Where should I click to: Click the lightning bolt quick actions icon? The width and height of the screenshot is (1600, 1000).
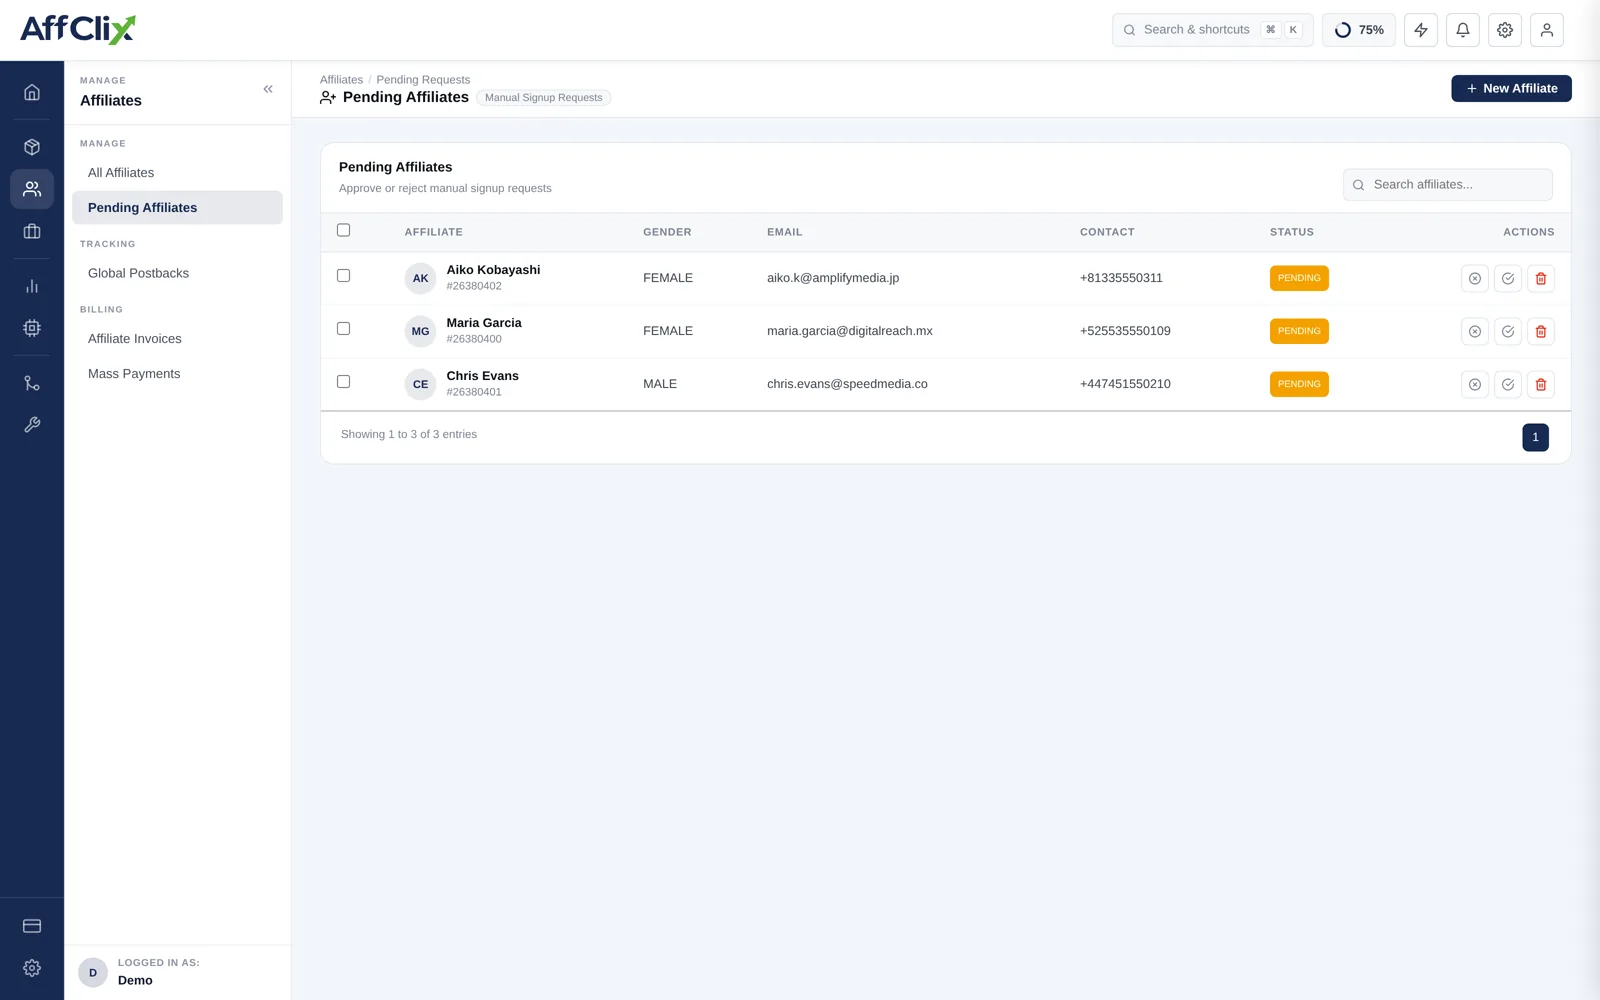1421,30
